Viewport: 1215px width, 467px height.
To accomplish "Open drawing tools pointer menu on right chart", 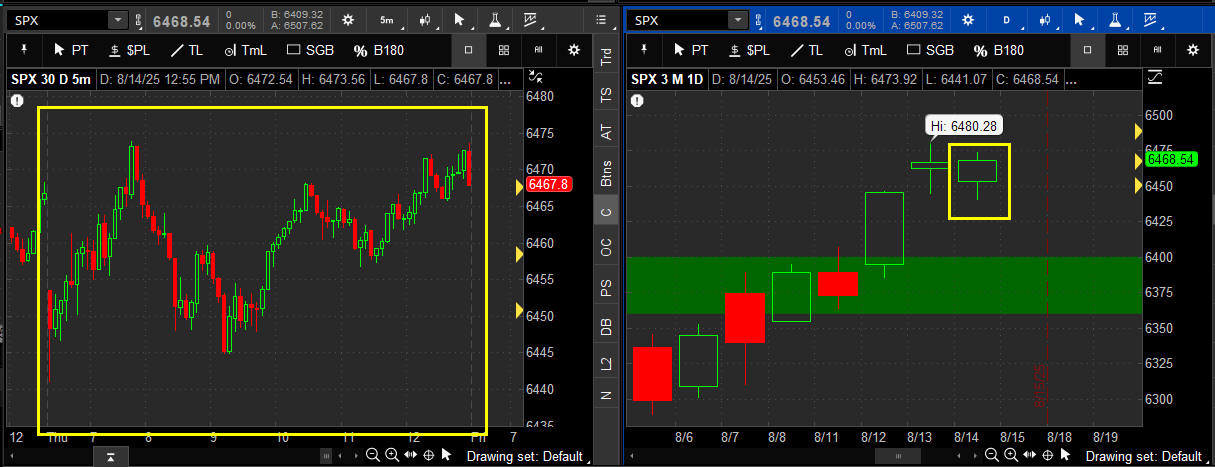I will pyautogui.click(x=1081, y=19).
